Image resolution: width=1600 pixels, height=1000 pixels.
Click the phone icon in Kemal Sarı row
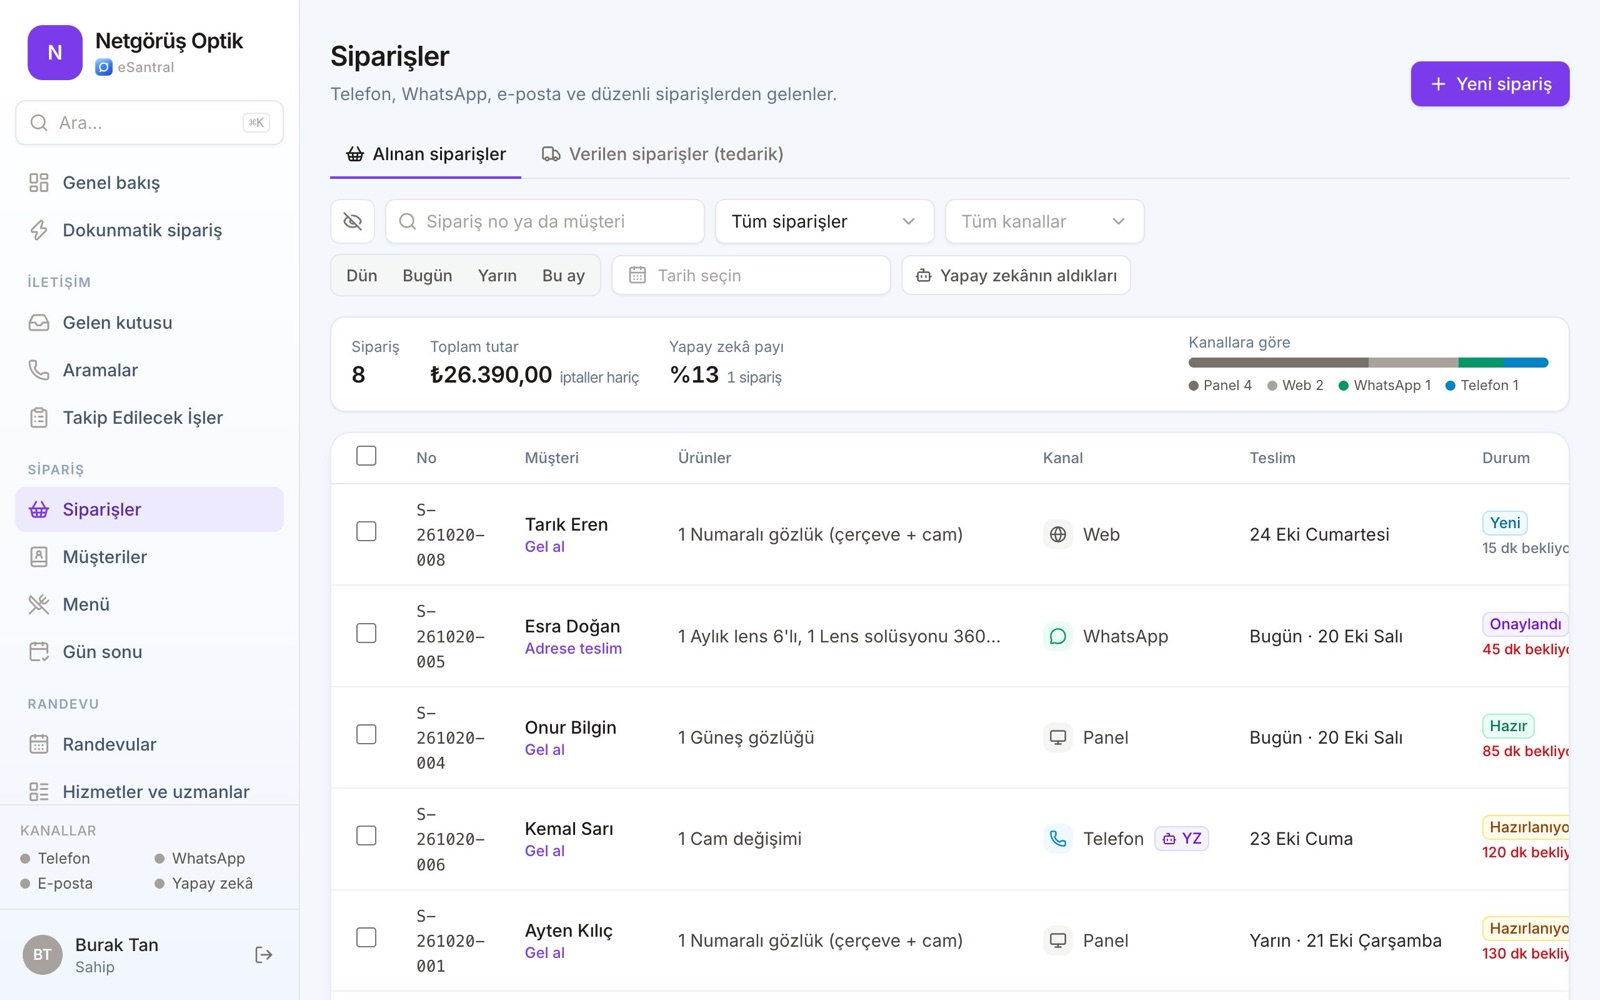point(1058,839)
